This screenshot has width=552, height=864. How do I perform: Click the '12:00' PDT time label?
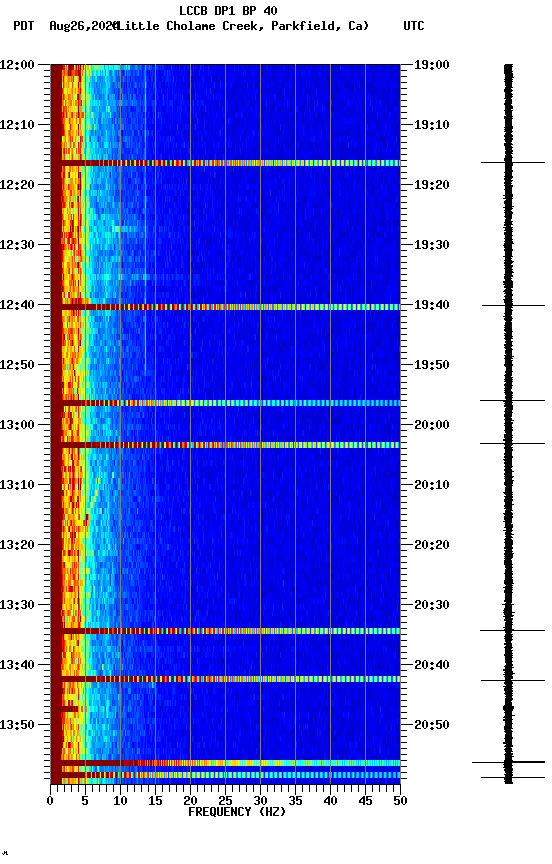[17, 65]
